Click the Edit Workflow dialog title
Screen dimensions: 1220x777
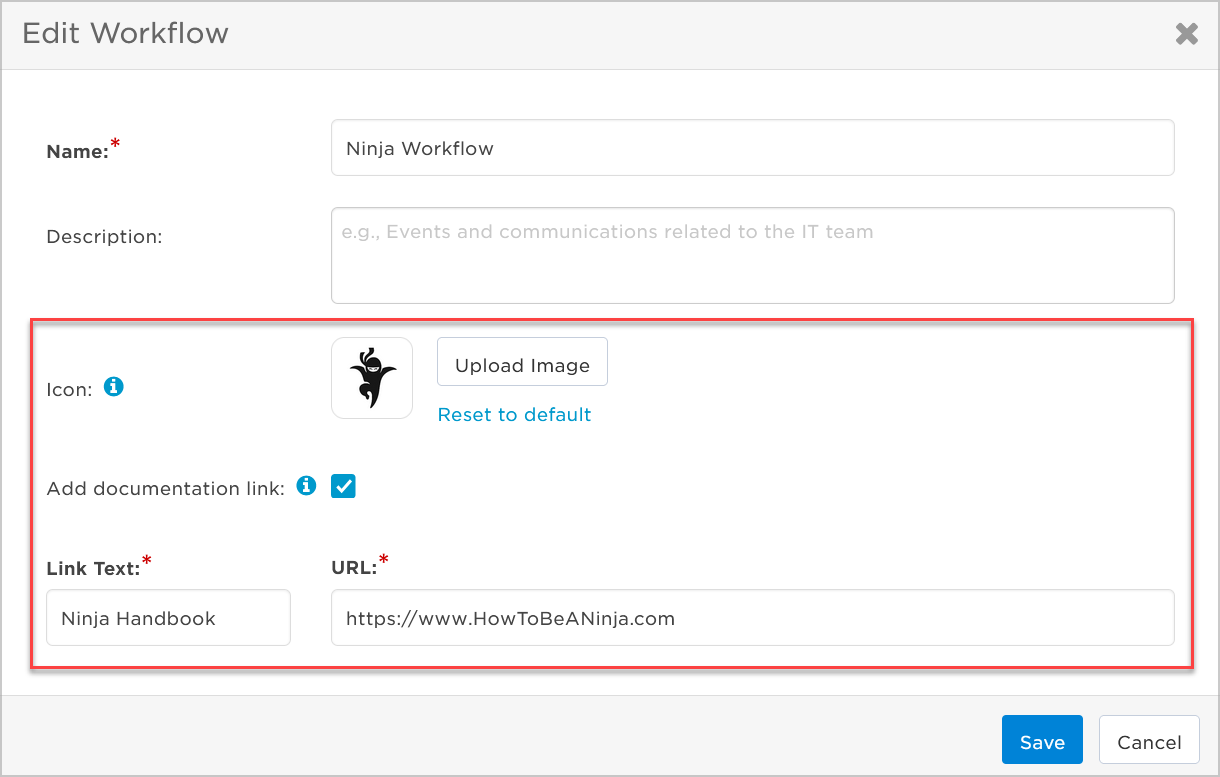coord(125,33)
